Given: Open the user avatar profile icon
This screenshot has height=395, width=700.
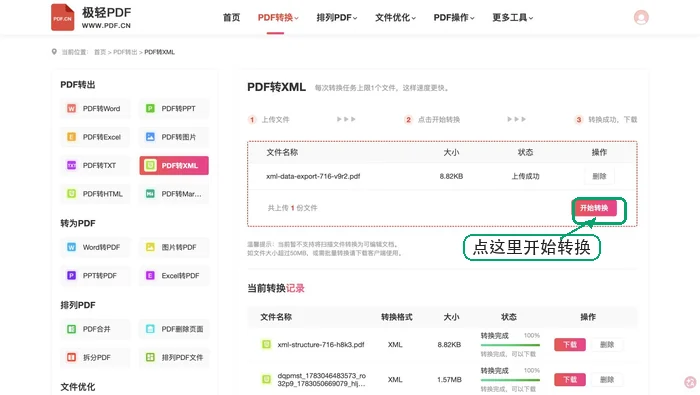Looking at the screenshot, I should [641, 17].
